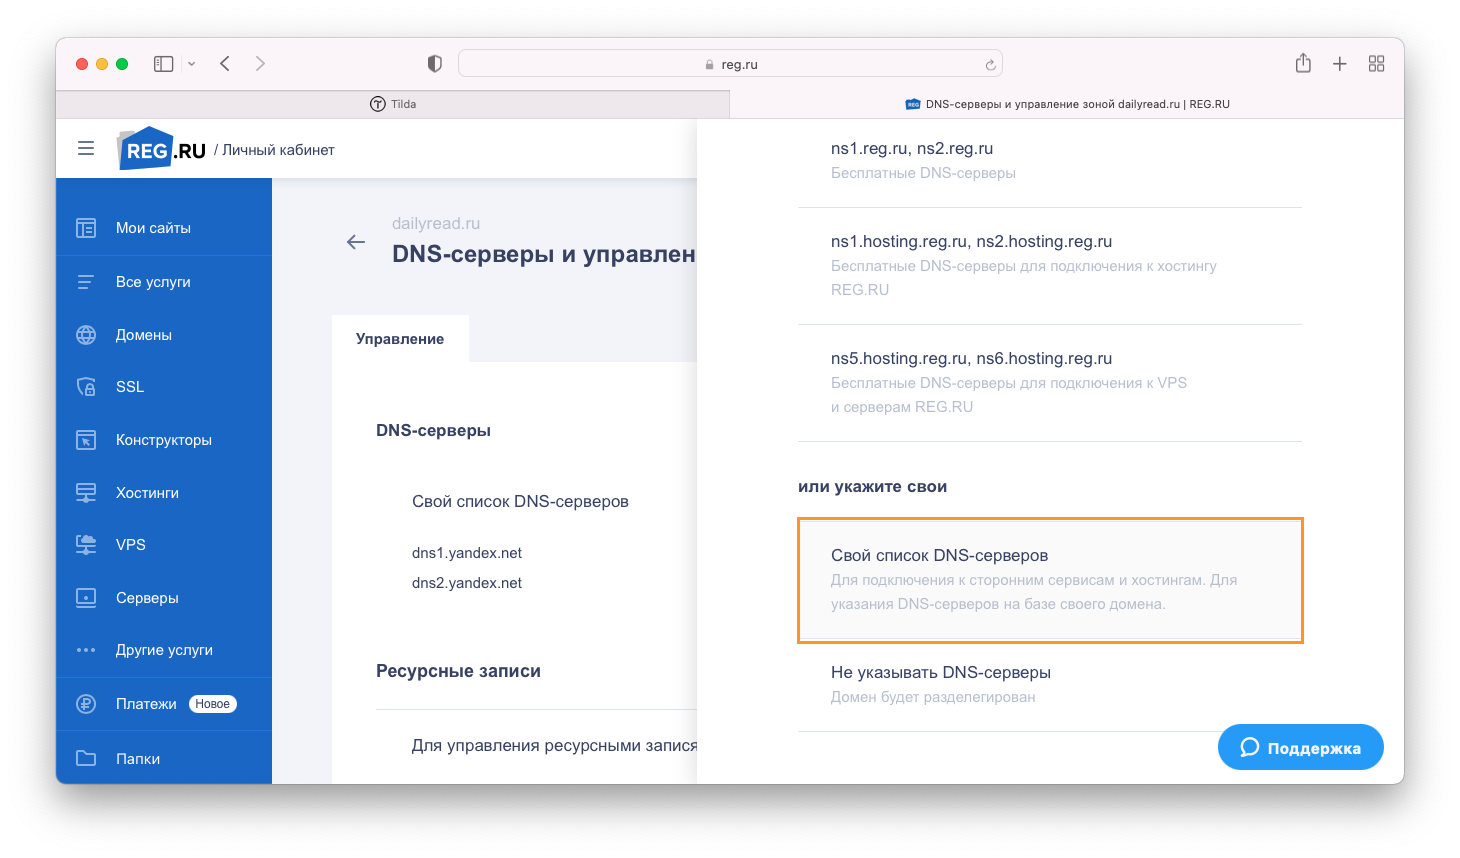Screen dimensions: 1460x858
Task: Click Другие услуги label in sidebar
Action: click(x=164, y=650)
